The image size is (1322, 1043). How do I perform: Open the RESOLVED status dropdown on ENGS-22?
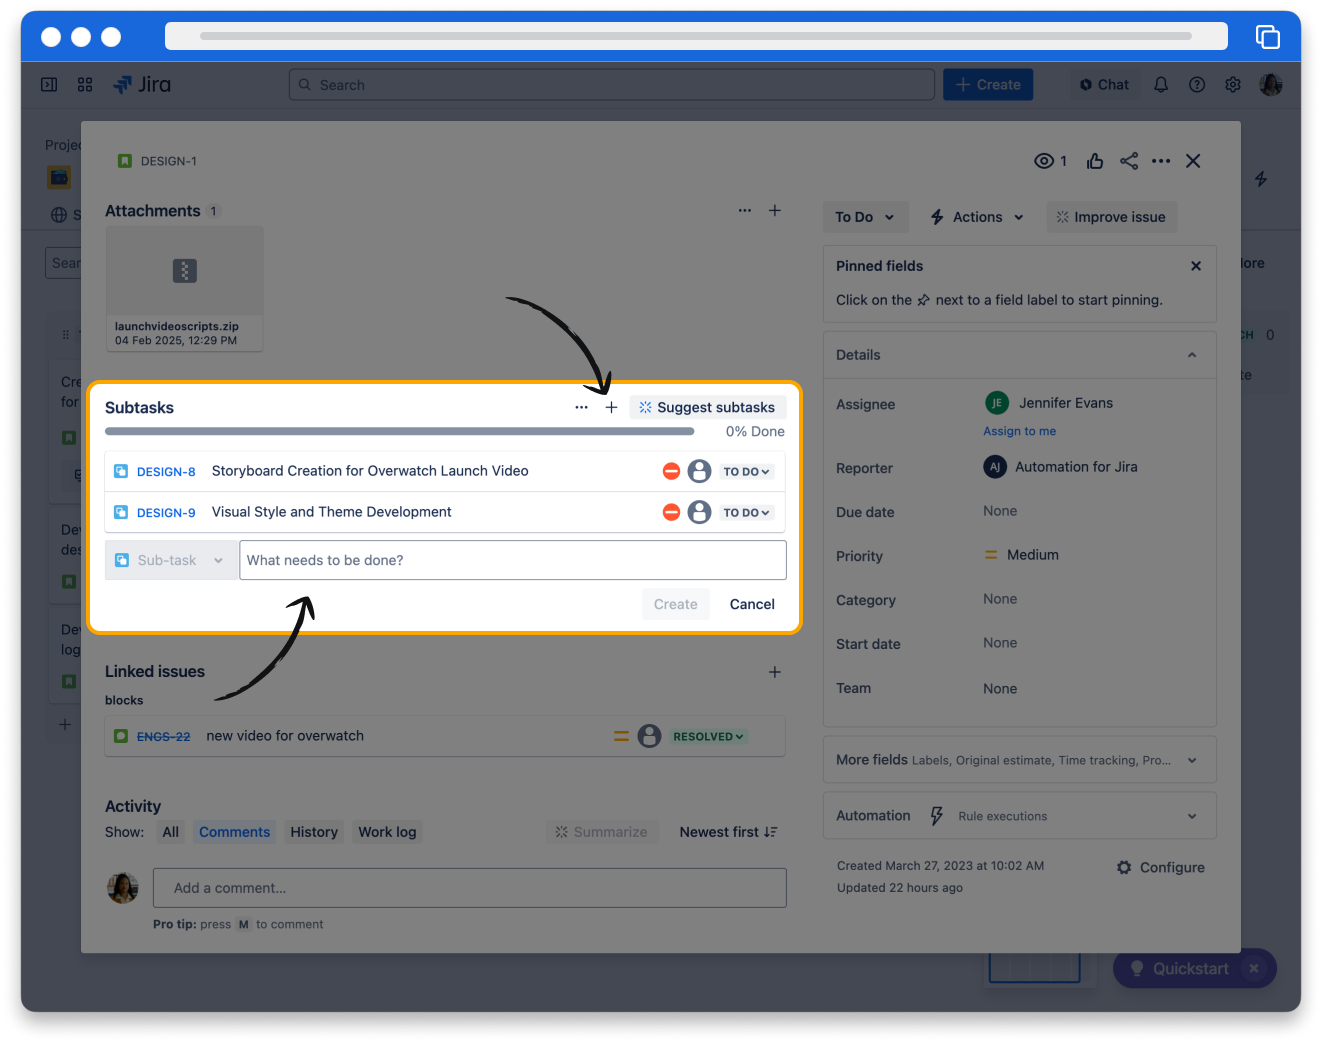coord(709,737)
